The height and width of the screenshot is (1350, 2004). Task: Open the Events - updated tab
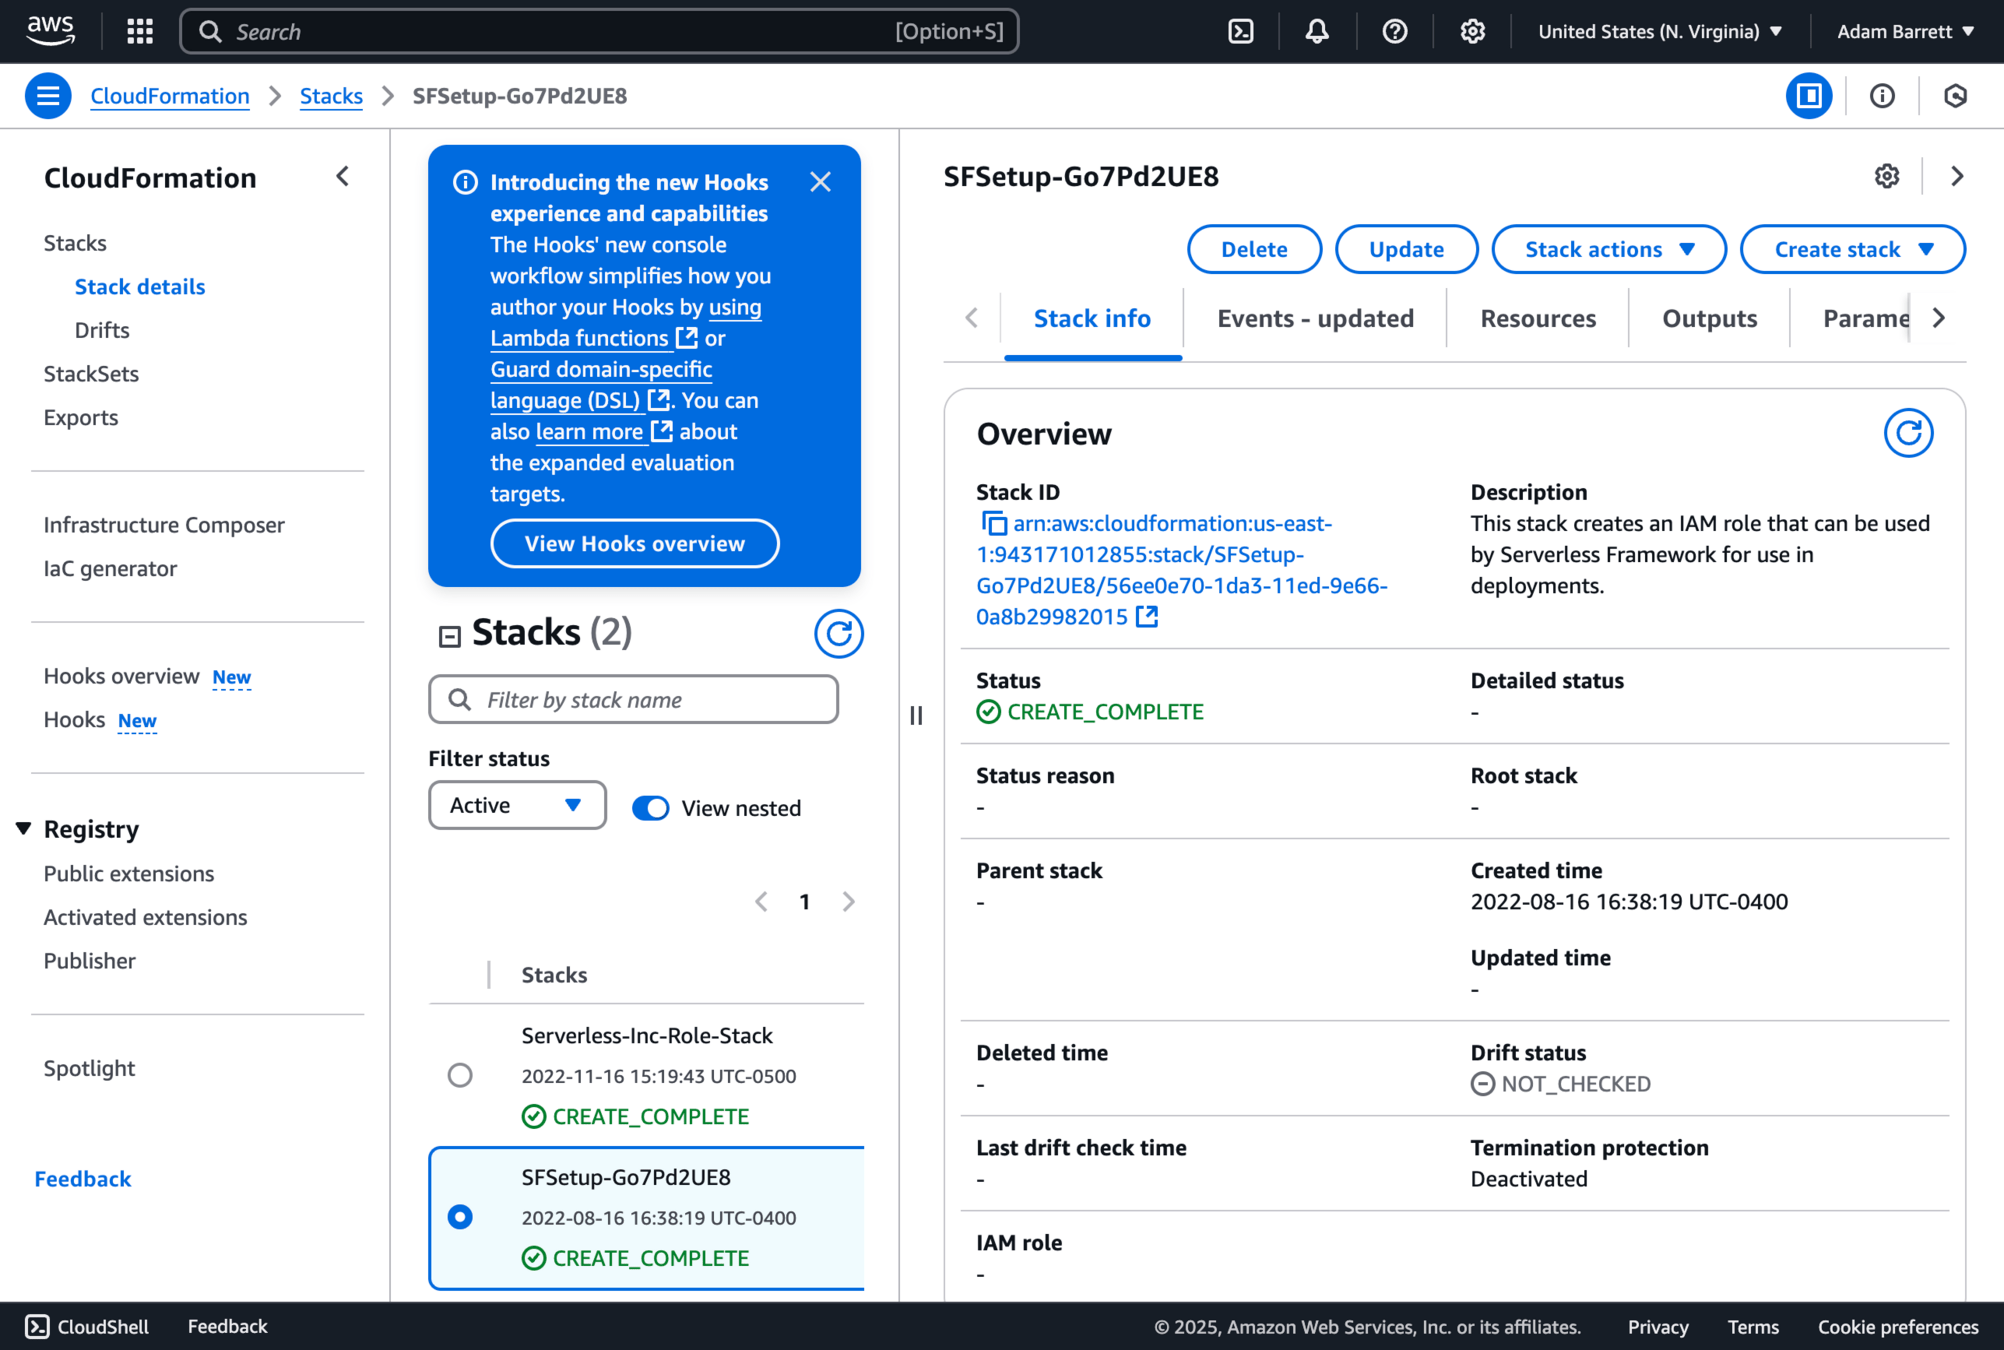(x=1315, y=318)
